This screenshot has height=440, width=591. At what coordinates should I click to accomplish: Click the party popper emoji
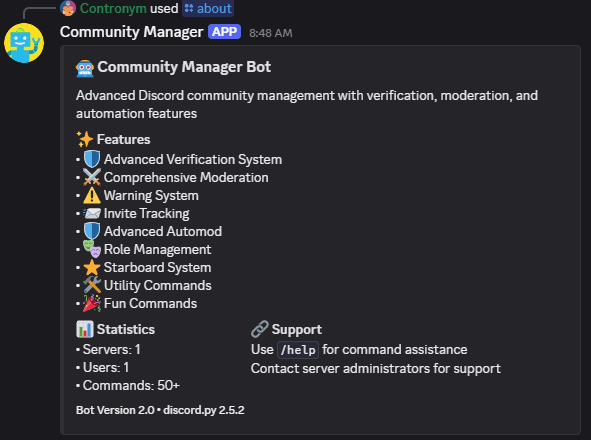[x=92, y=303]
